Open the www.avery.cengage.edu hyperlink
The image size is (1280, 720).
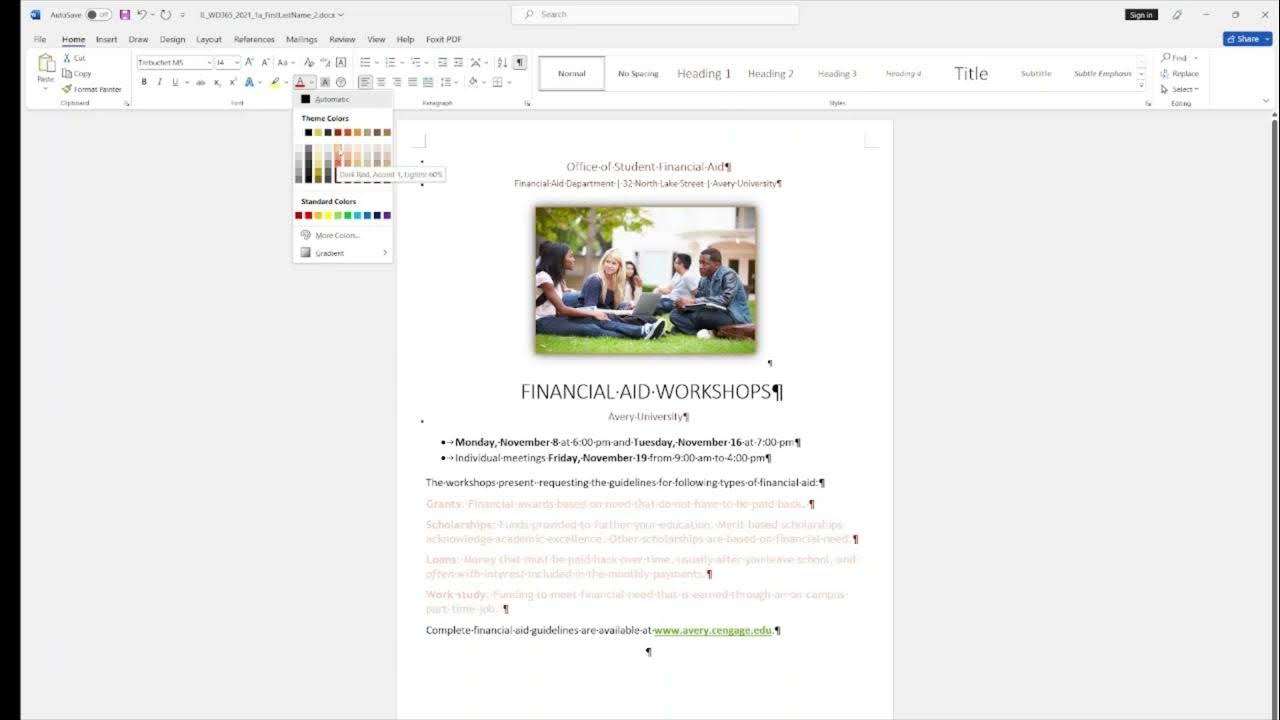point(712,630)
